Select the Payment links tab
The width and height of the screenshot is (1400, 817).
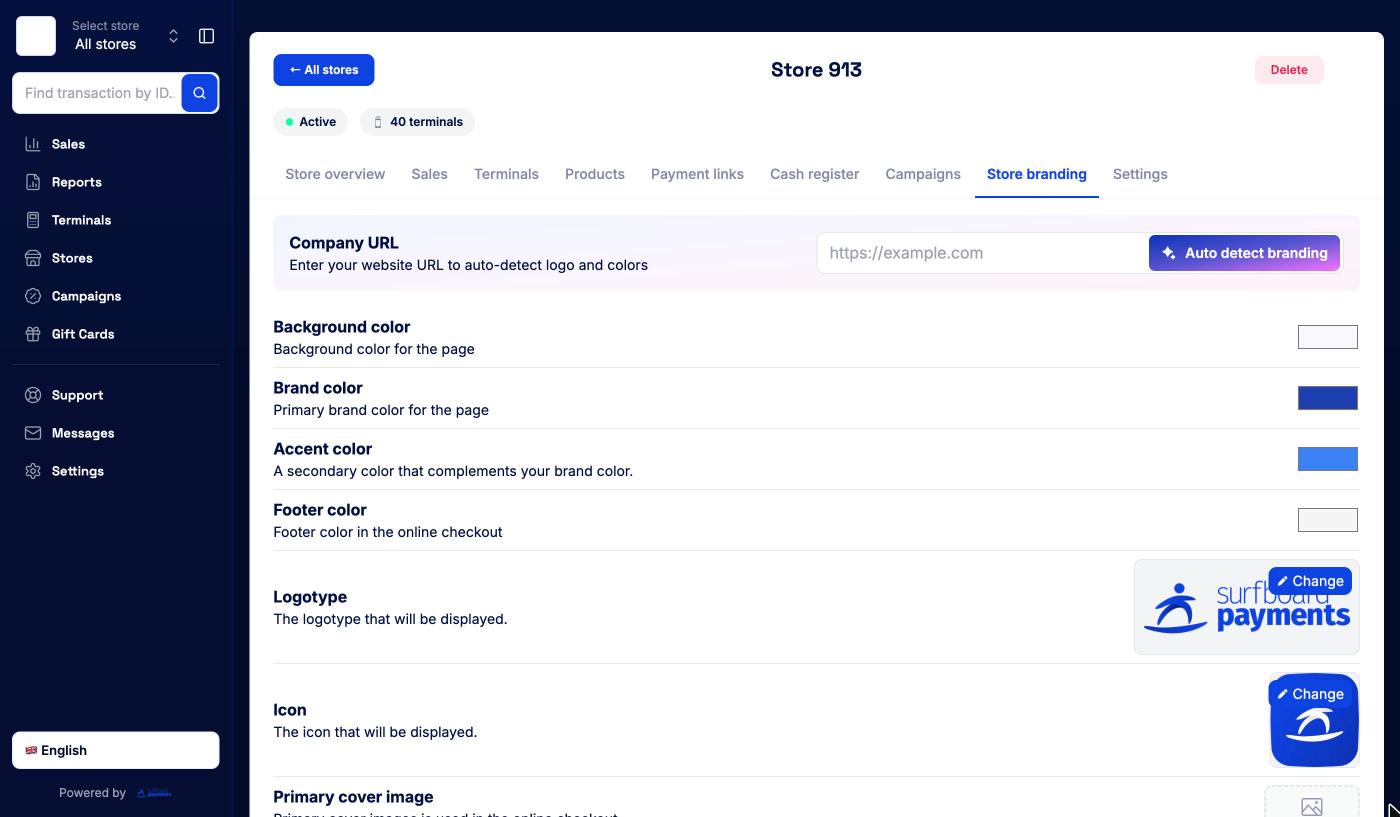click(x=697, y=174)
